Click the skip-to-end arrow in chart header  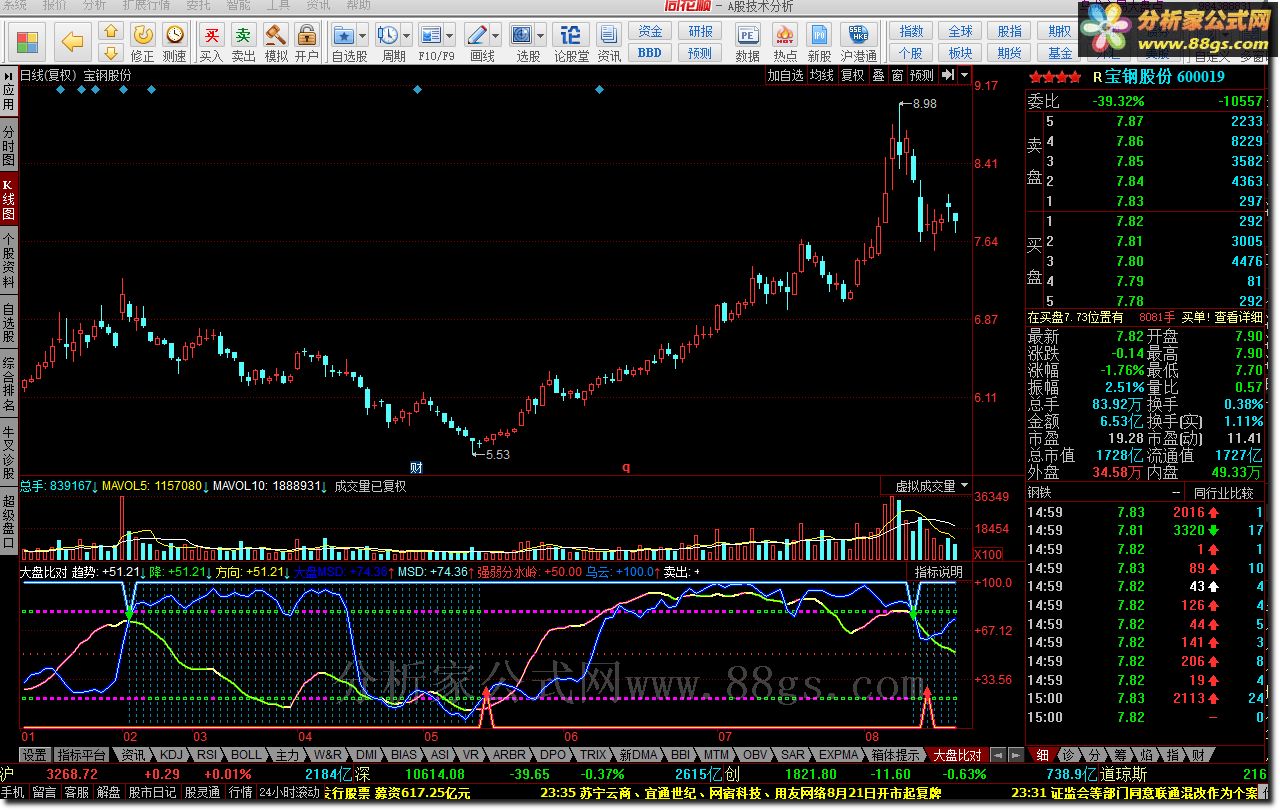coord(947,75)
